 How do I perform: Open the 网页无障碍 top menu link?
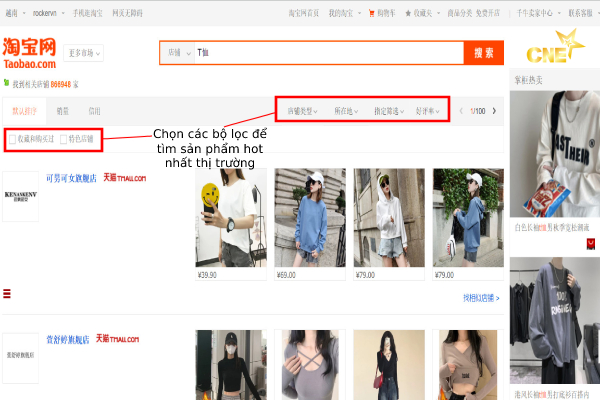[127, 13]
